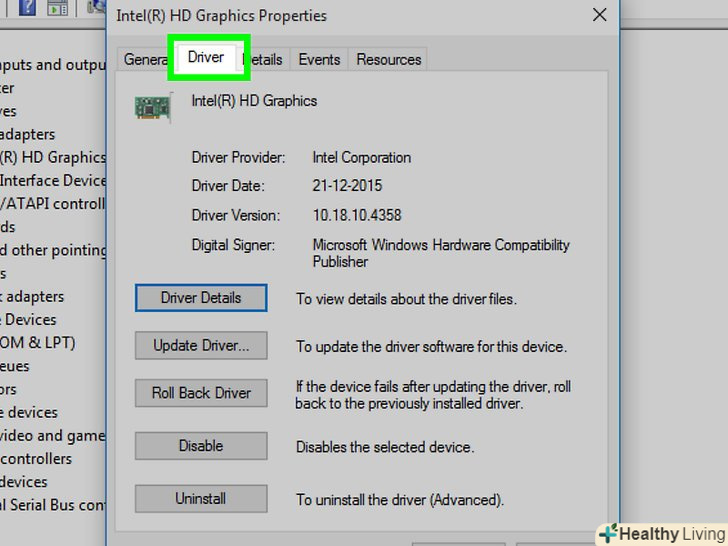Viewport: 728px width, 546px height.
Task: Select 'video and game' entry in Device Manager
Action: coord(53,436)
